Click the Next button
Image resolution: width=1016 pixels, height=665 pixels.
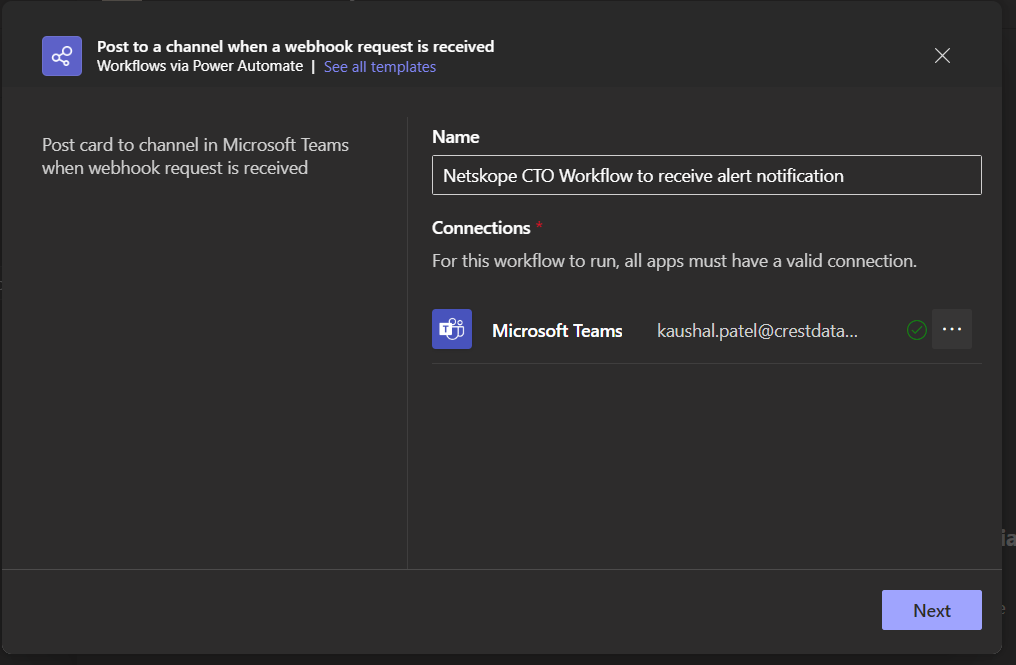click(931, 610)
